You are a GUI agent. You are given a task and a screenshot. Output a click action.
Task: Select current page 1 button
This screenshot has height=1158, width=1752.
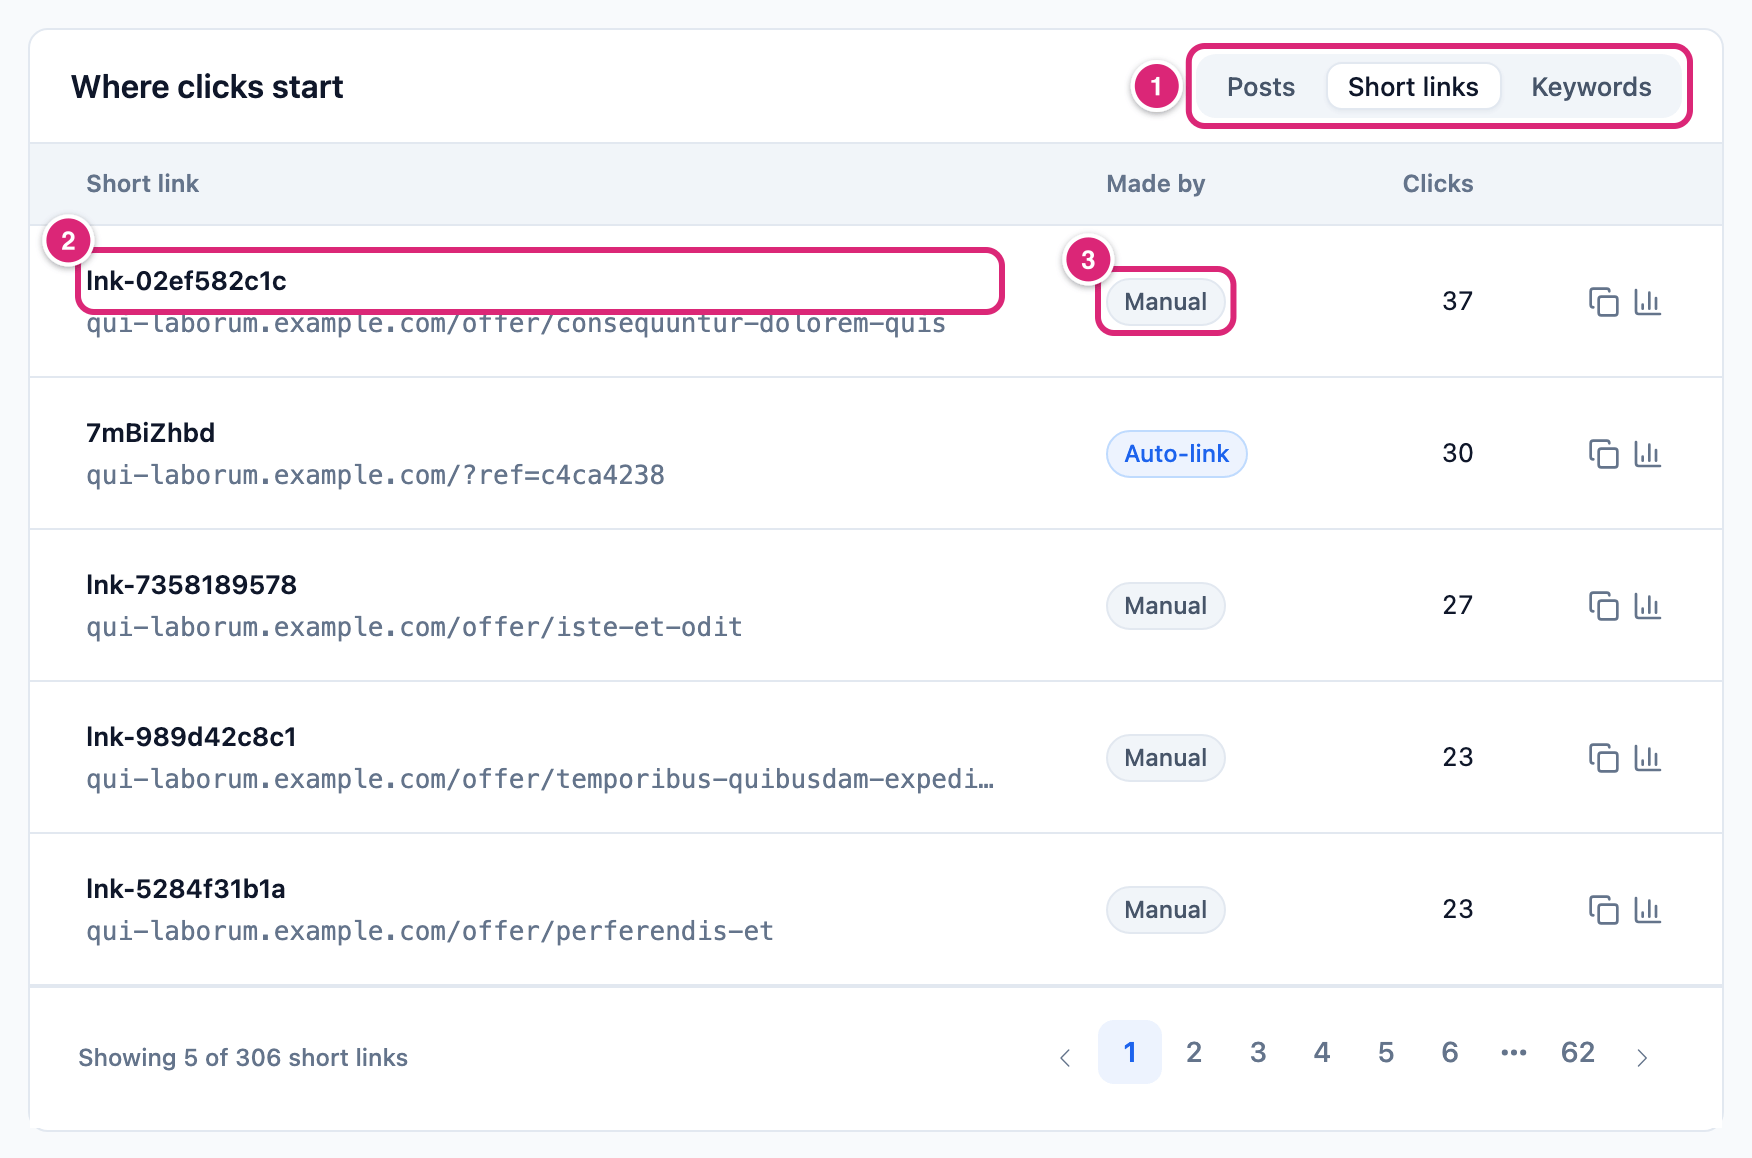1130,1052
